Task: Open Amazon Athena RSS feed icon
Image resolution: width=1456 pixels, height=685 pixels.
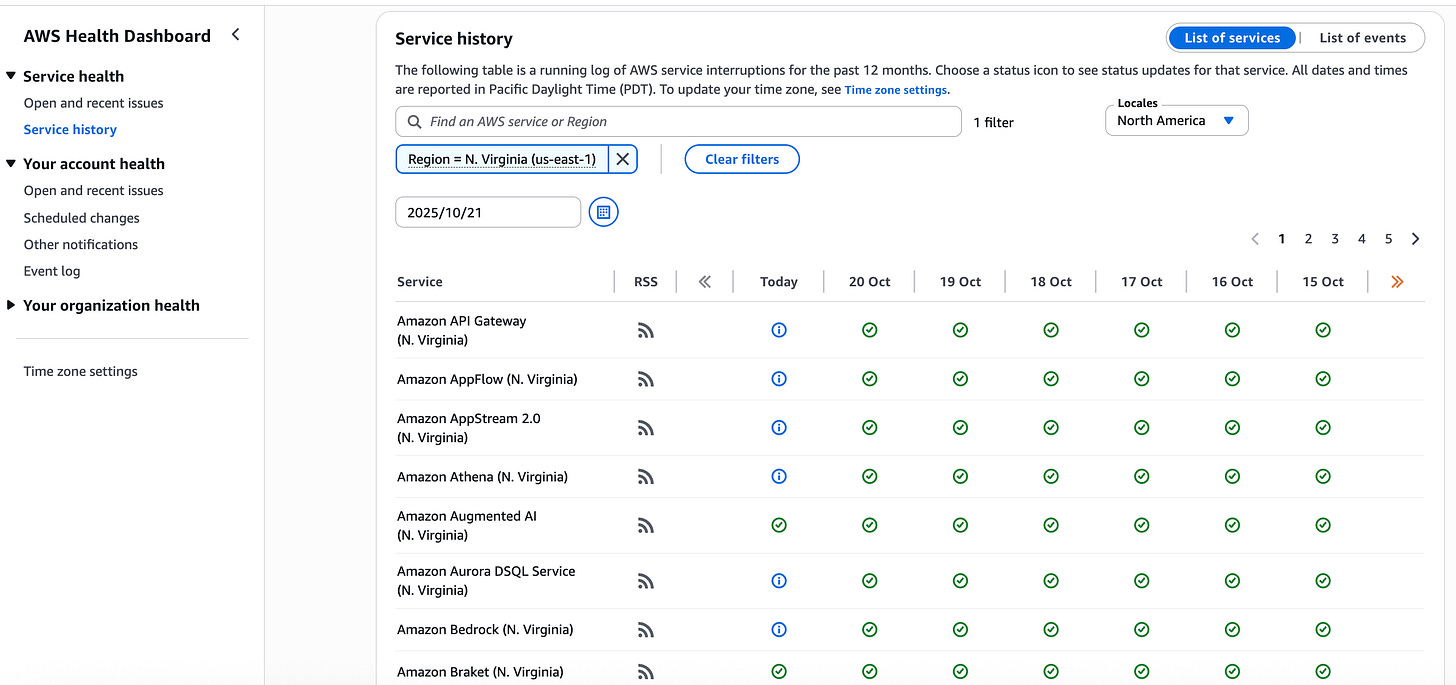Action: tap(646, 477)
